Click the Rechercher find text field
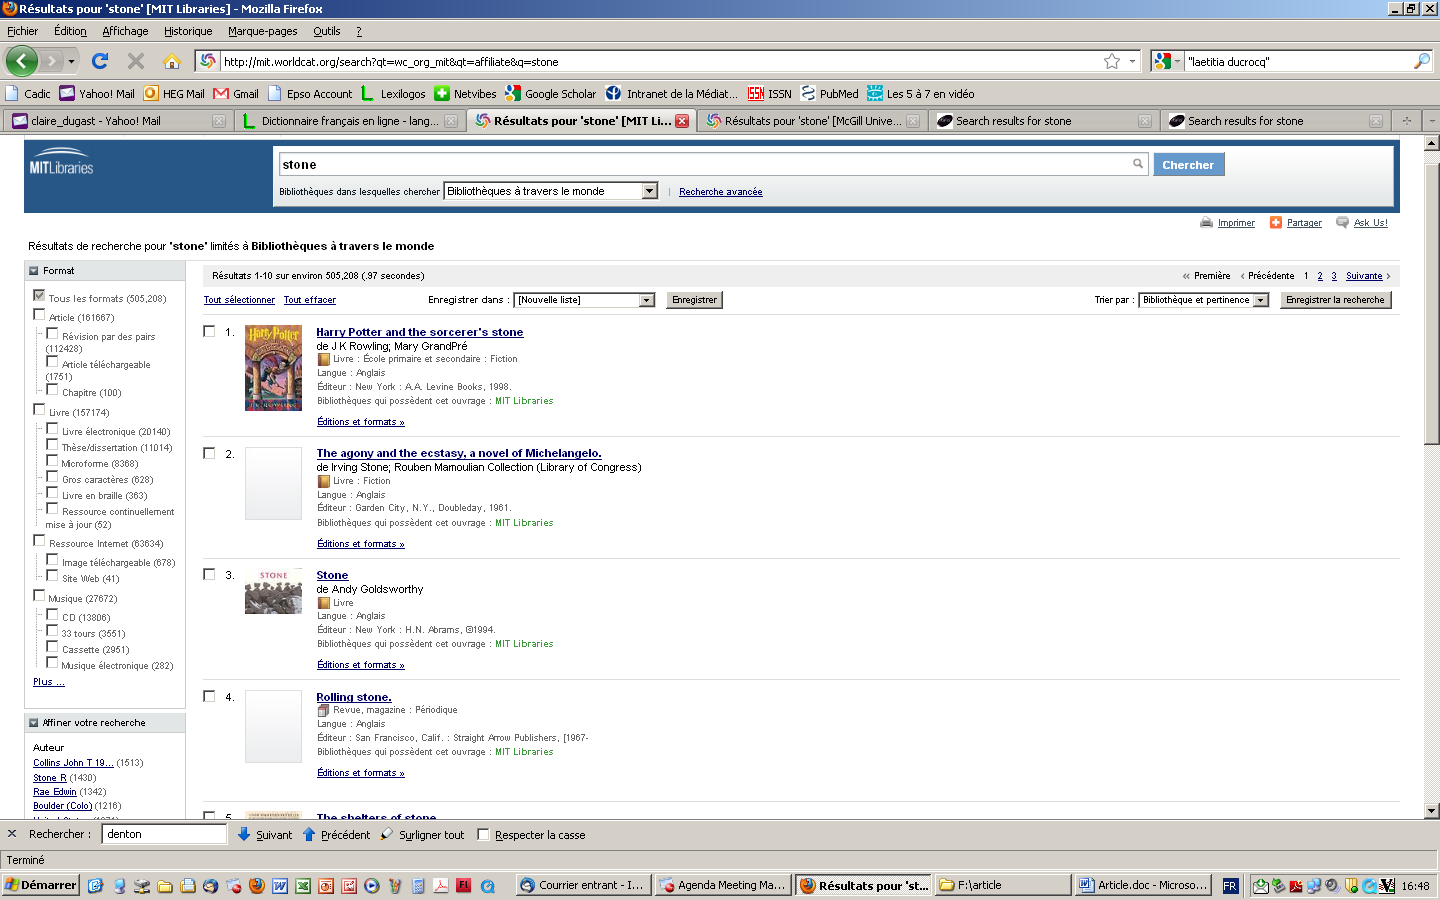This screenshot has height=900, width=1440. (x=164, y=834)
